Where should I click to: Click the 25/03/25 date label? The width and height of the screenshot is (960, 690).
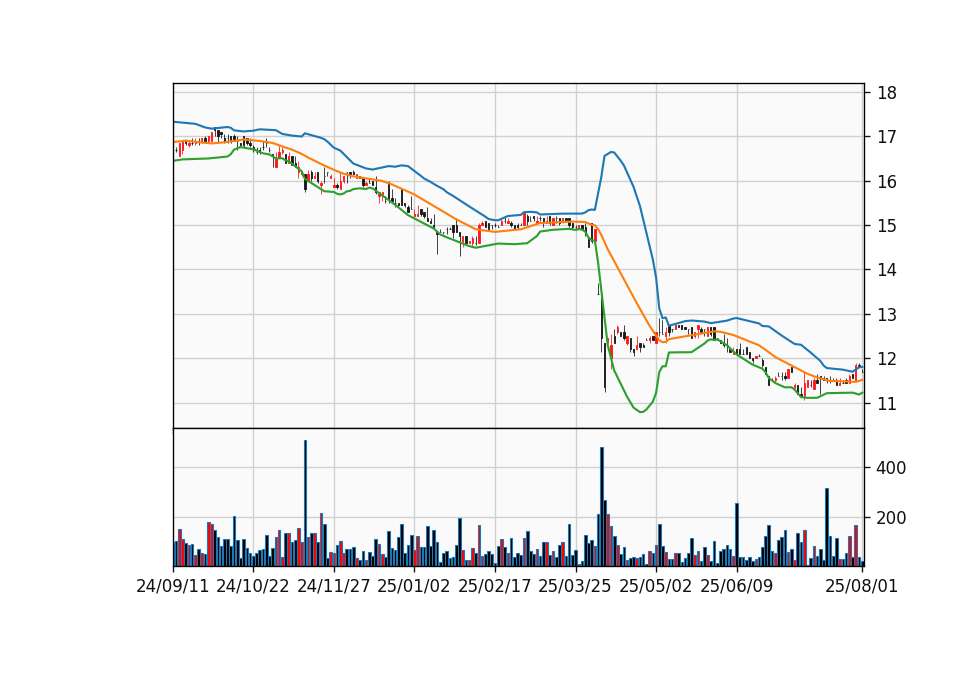575,587
